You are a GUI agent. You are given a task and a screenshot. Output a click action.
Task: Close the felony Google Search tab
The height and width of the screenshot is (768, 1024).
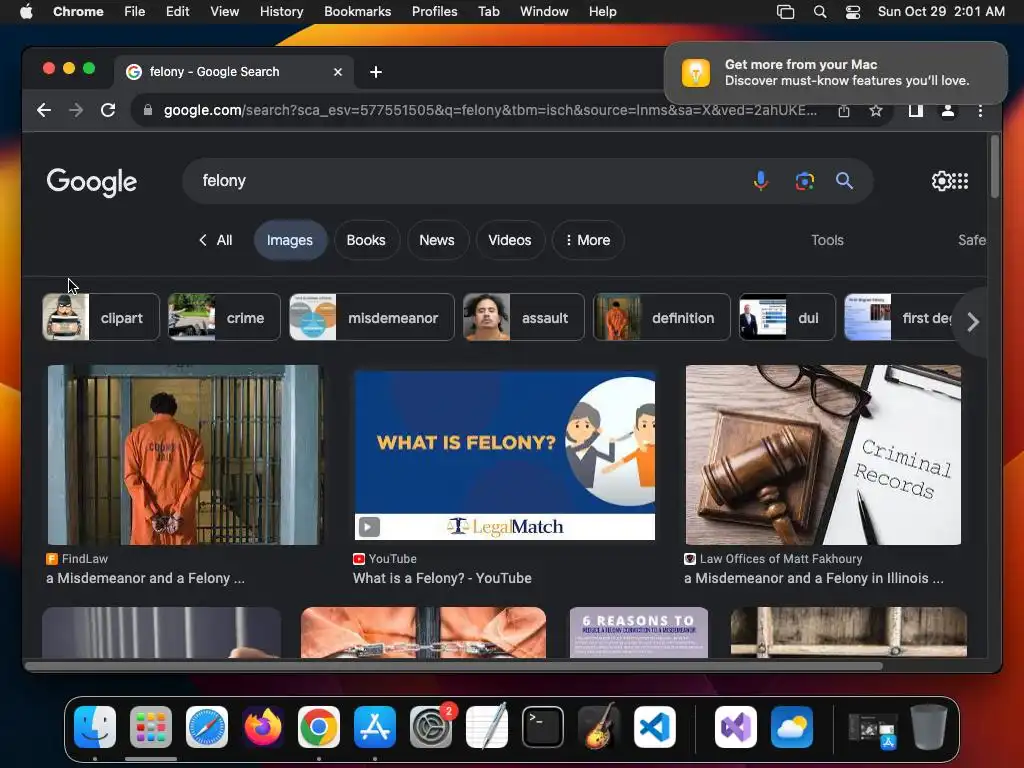pyautogui.click(x=338, y=72)
